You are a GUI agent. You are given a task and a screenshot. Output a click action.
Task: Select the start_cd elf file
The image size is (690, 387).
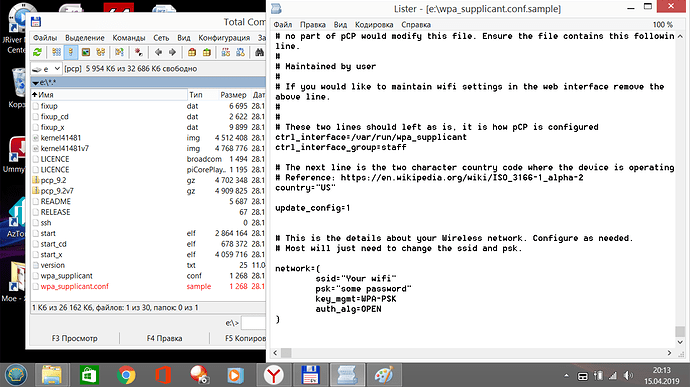[148, 244]
